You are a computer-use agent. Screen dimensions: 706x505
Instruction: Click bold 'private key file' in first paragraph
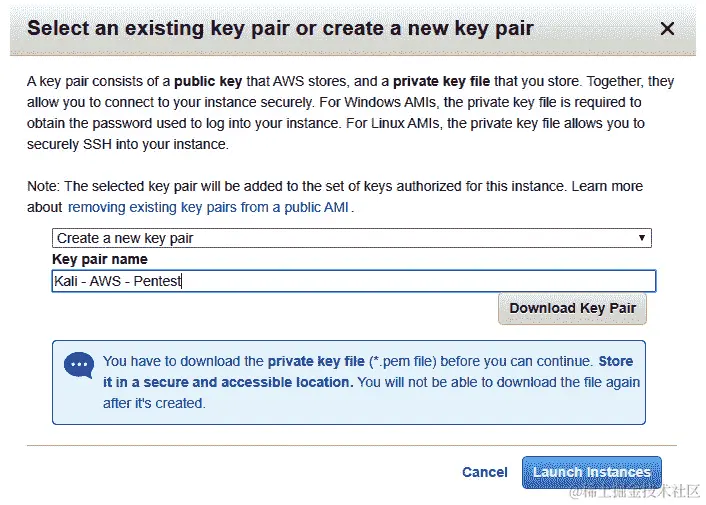[x=441, y=81]
